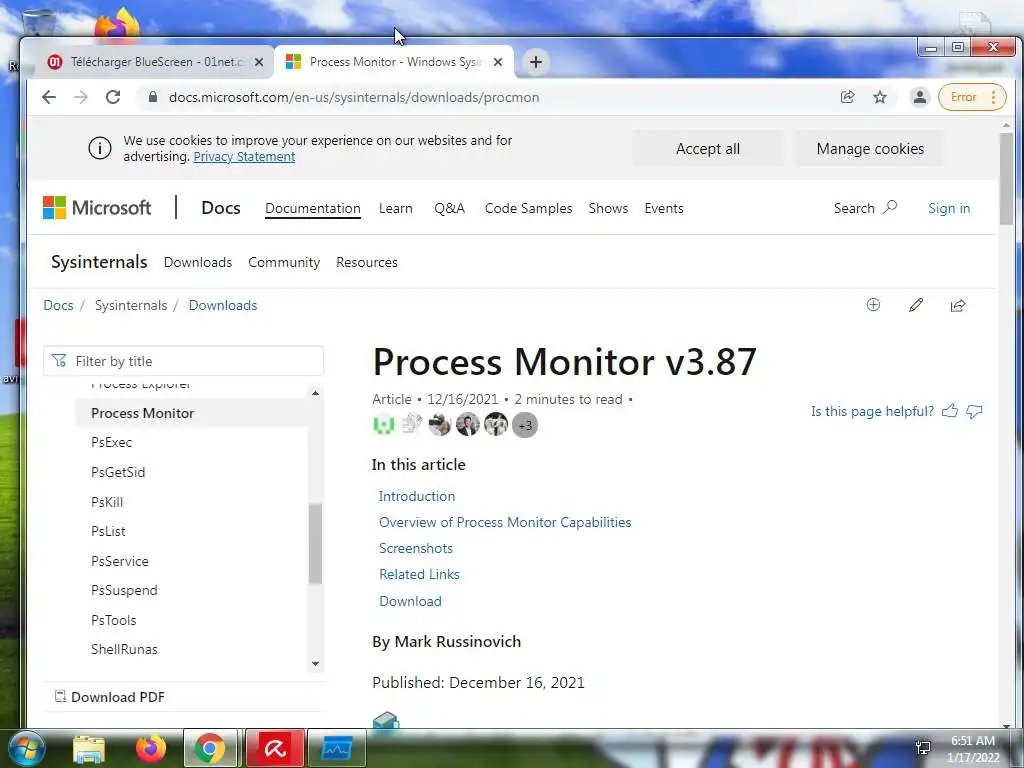Screen dimensions: 1024x768
Task: Go back to the previous page
Action: pyautogui.click(x=49, y=97)
